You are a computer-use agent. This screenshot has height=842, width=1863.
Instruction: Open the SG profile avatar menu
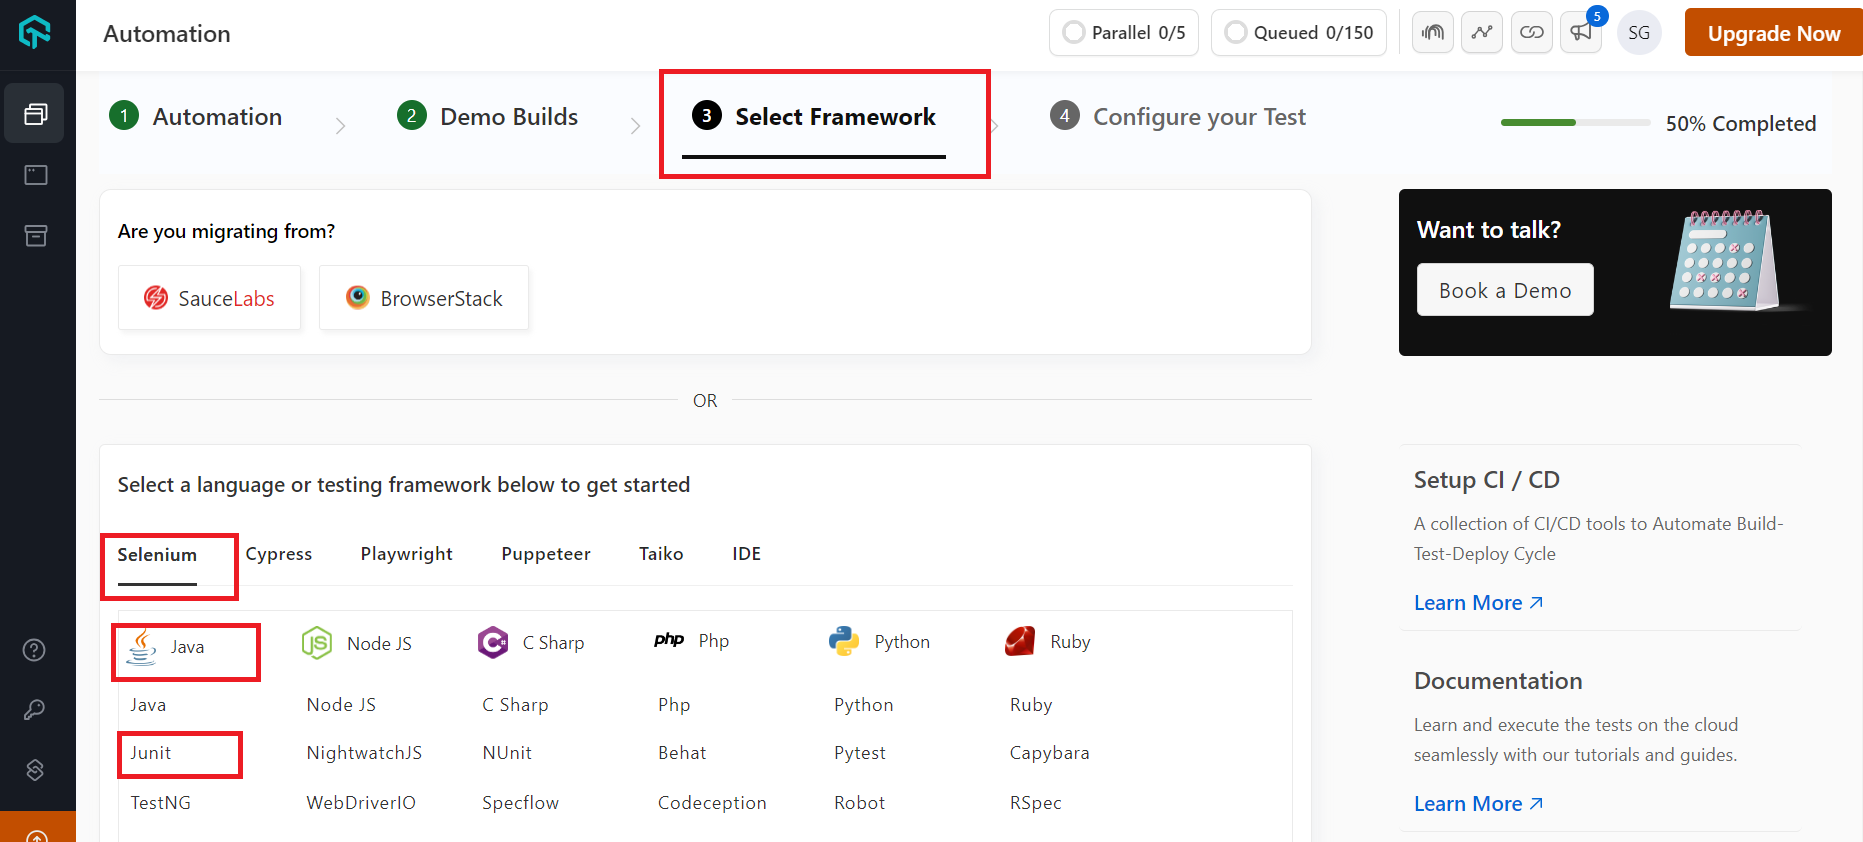1639,32
